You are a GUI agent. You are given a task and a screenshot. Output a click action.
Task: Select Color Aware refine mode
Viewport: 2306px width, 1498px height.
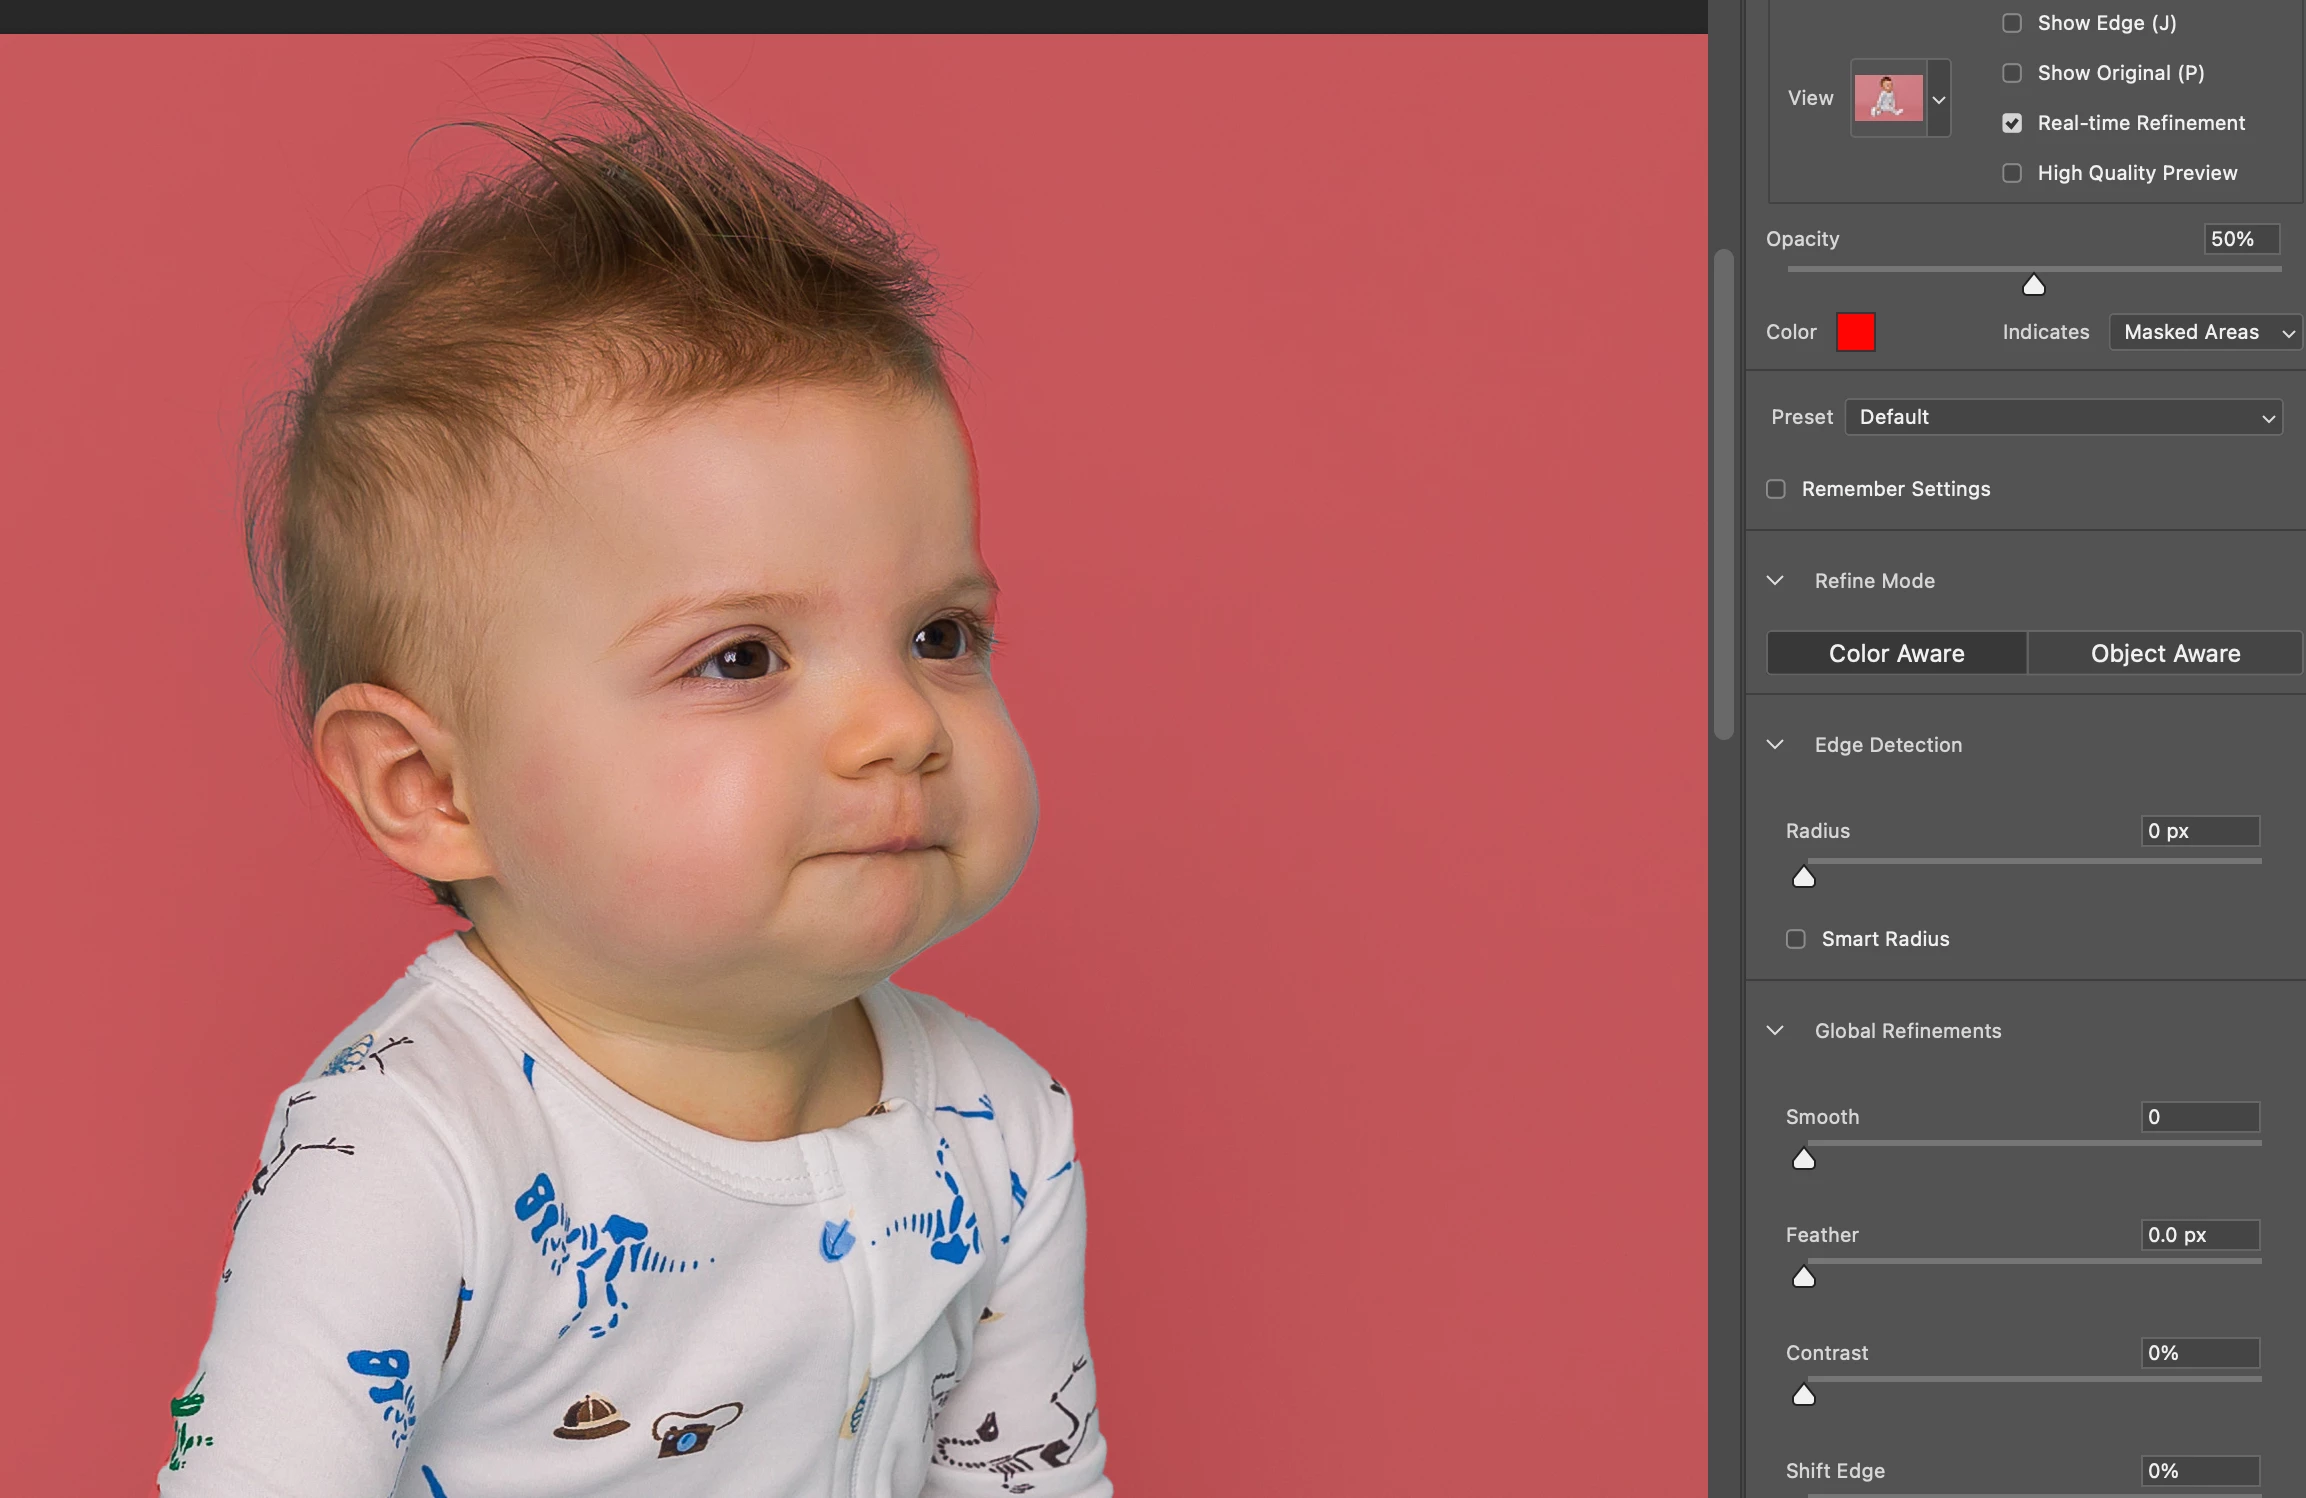[1896, 653]
